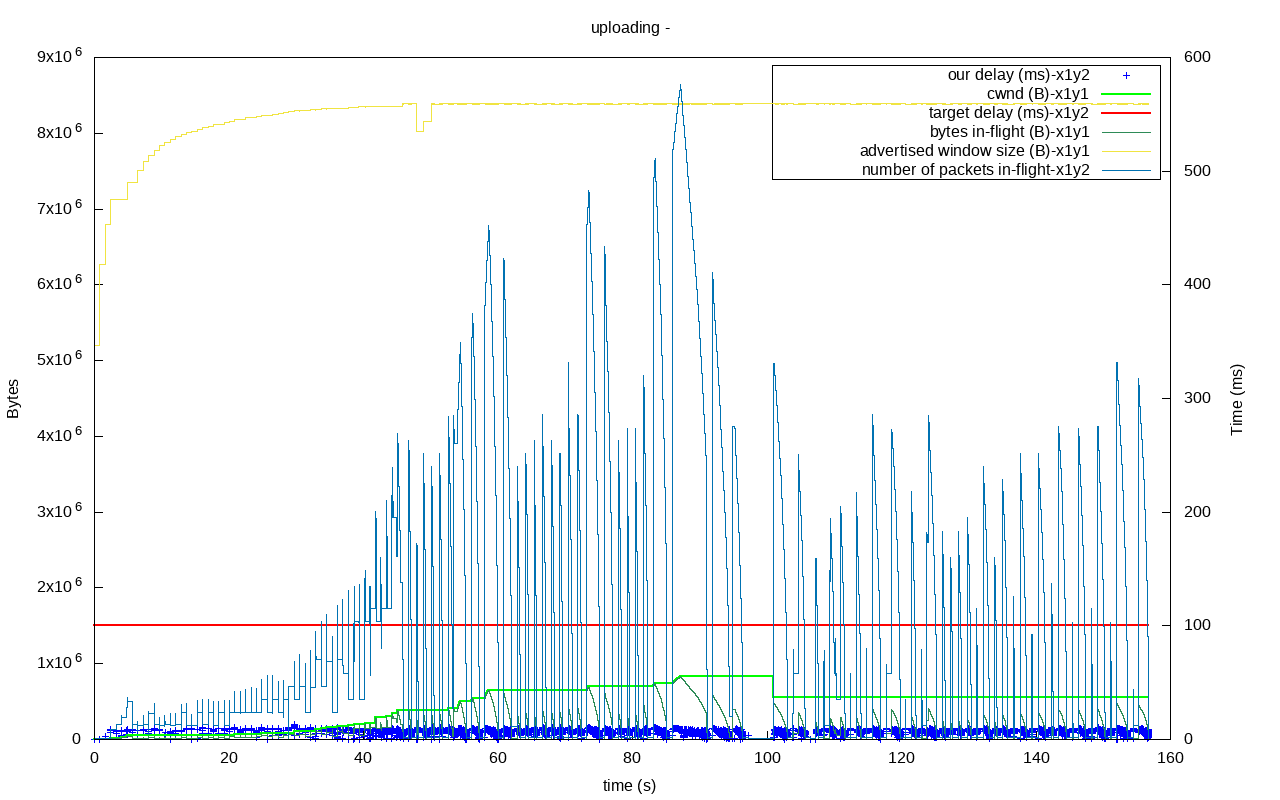Screen dimensions: 1280x800
Task: Click the 2x10^6 left axis tick label
Action: coord(59,587)
